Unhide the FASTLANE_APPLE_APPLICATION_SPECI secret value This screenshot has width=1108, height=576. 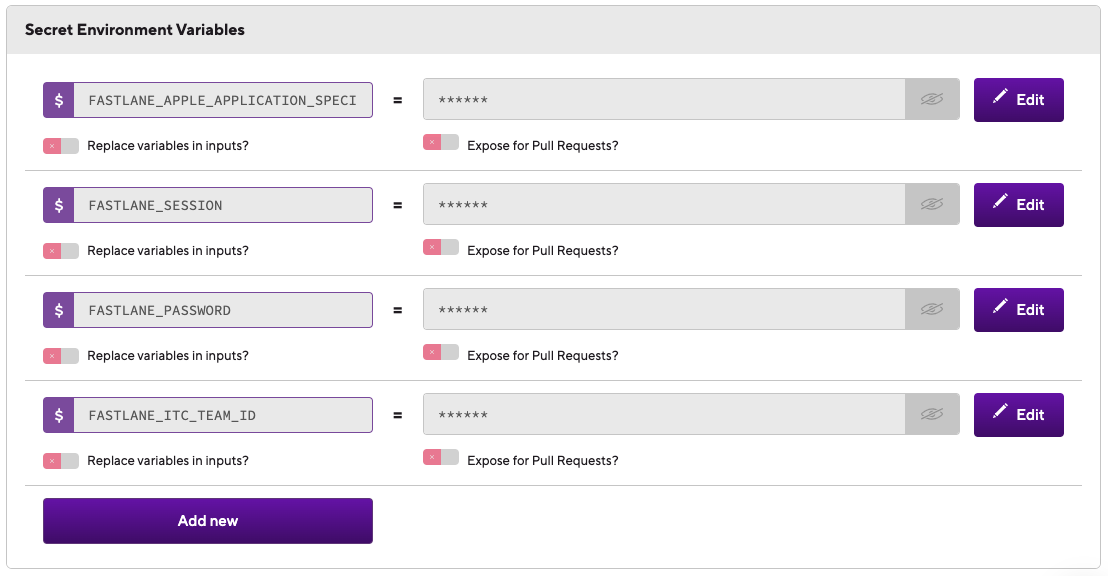(932, 100)
